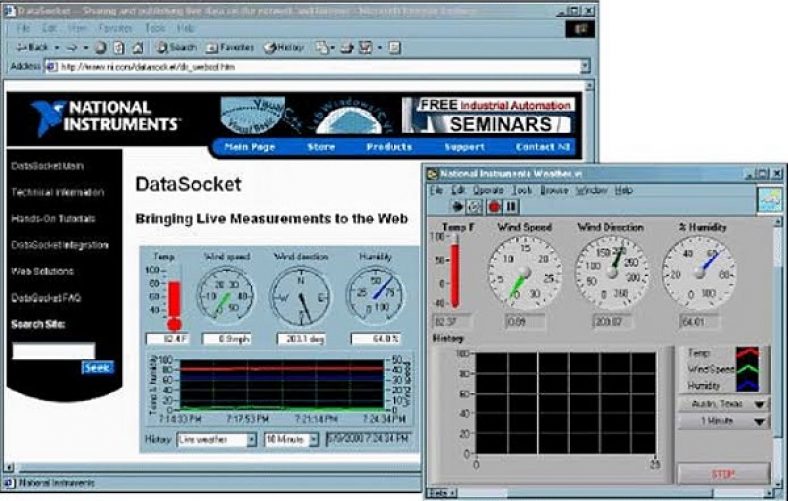Open the Live weather History dropdown
The width and height of the screenshot is (788, 501).
coord(251,439)
